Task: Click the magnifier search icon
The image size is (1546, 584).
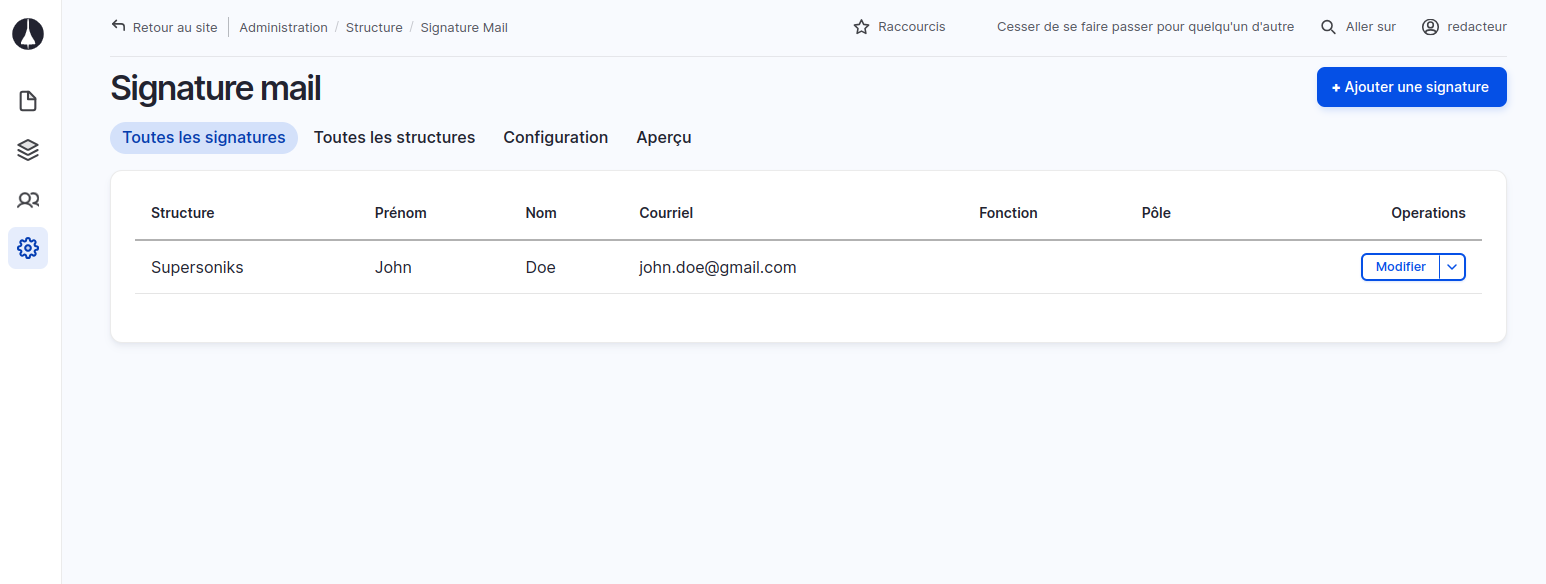Action: pyautogui.click(x=1328, y=27)
